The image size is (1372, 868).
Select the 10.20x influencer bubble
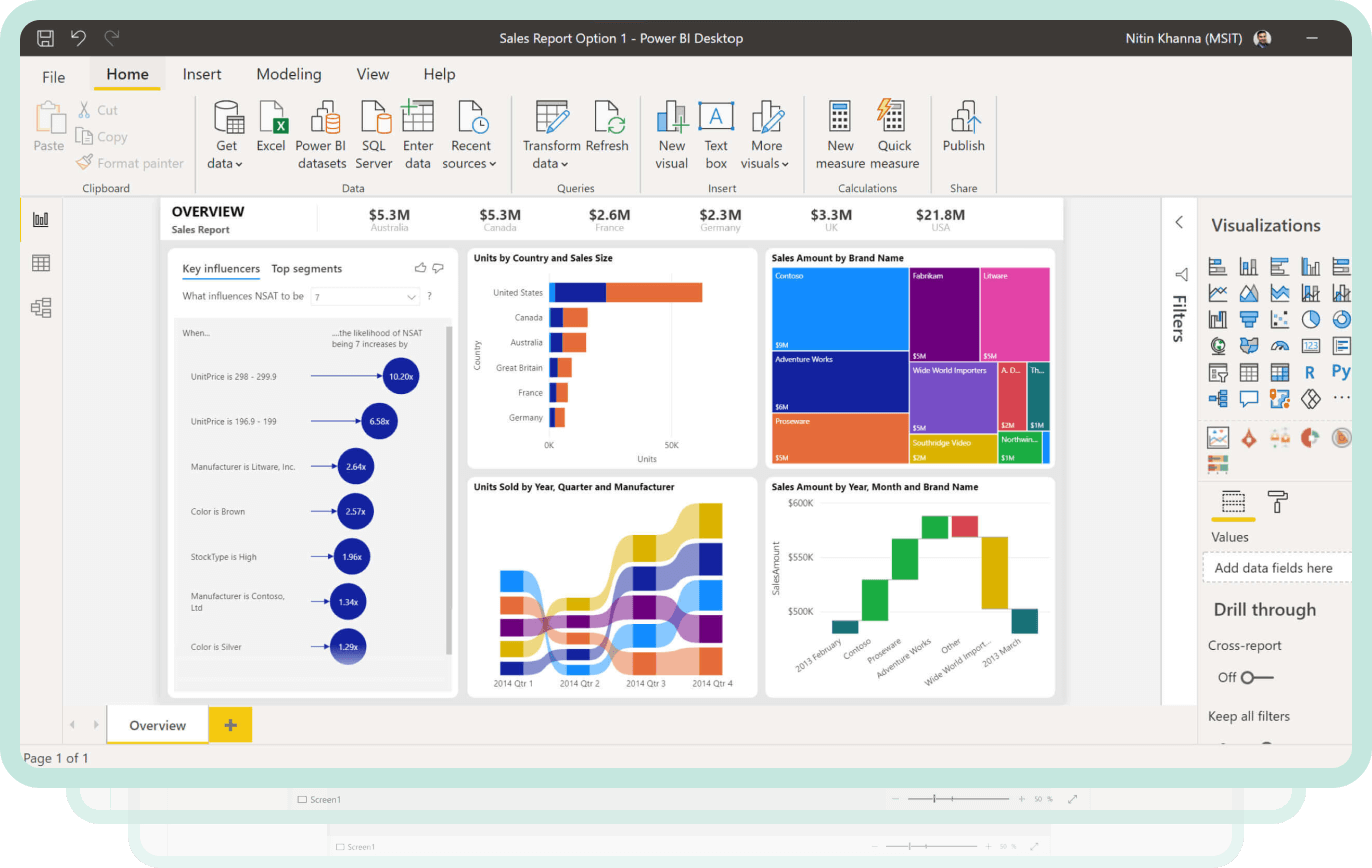click(400, 376)
